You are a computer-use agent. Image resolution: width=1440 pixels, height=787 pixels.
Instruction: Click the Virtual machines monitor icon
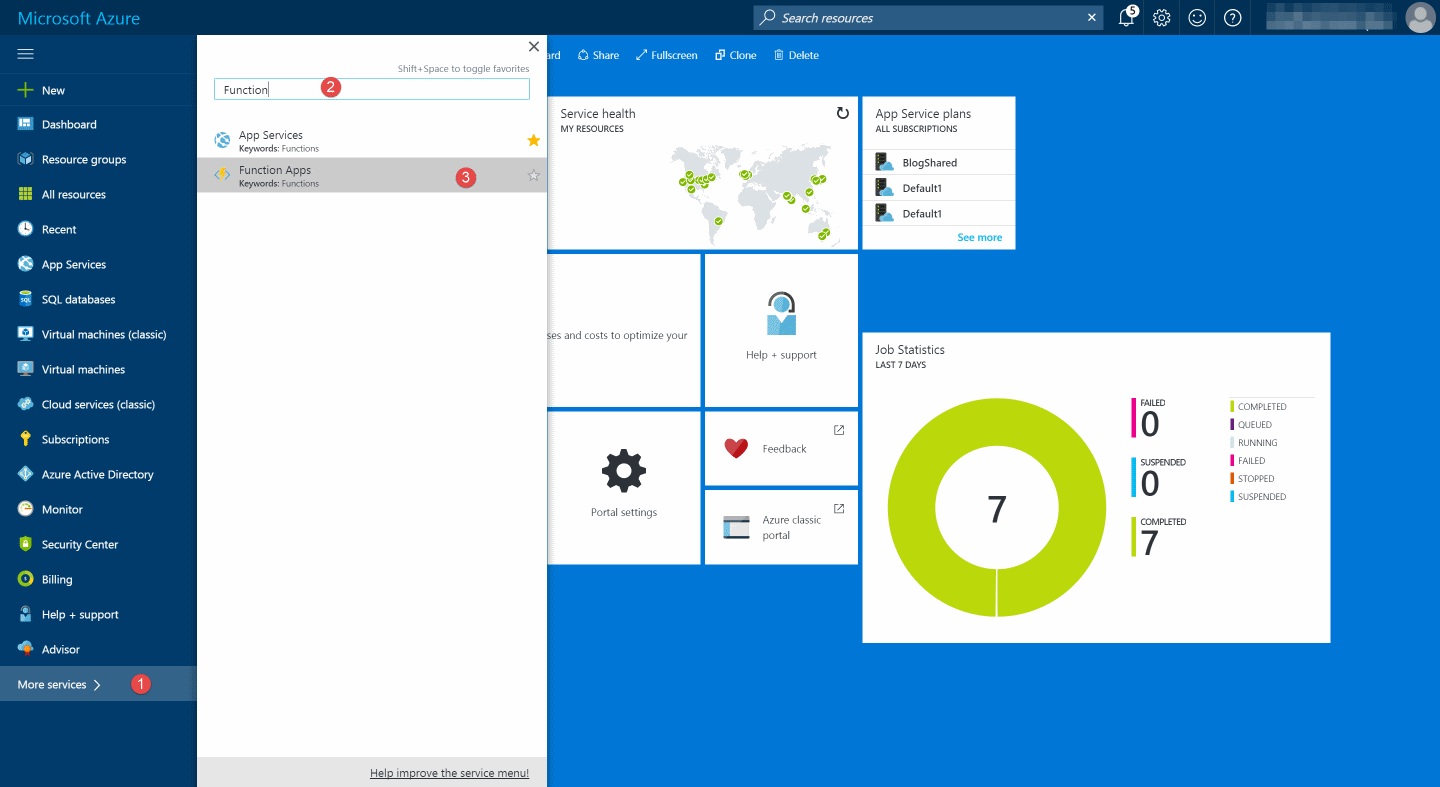26,369
